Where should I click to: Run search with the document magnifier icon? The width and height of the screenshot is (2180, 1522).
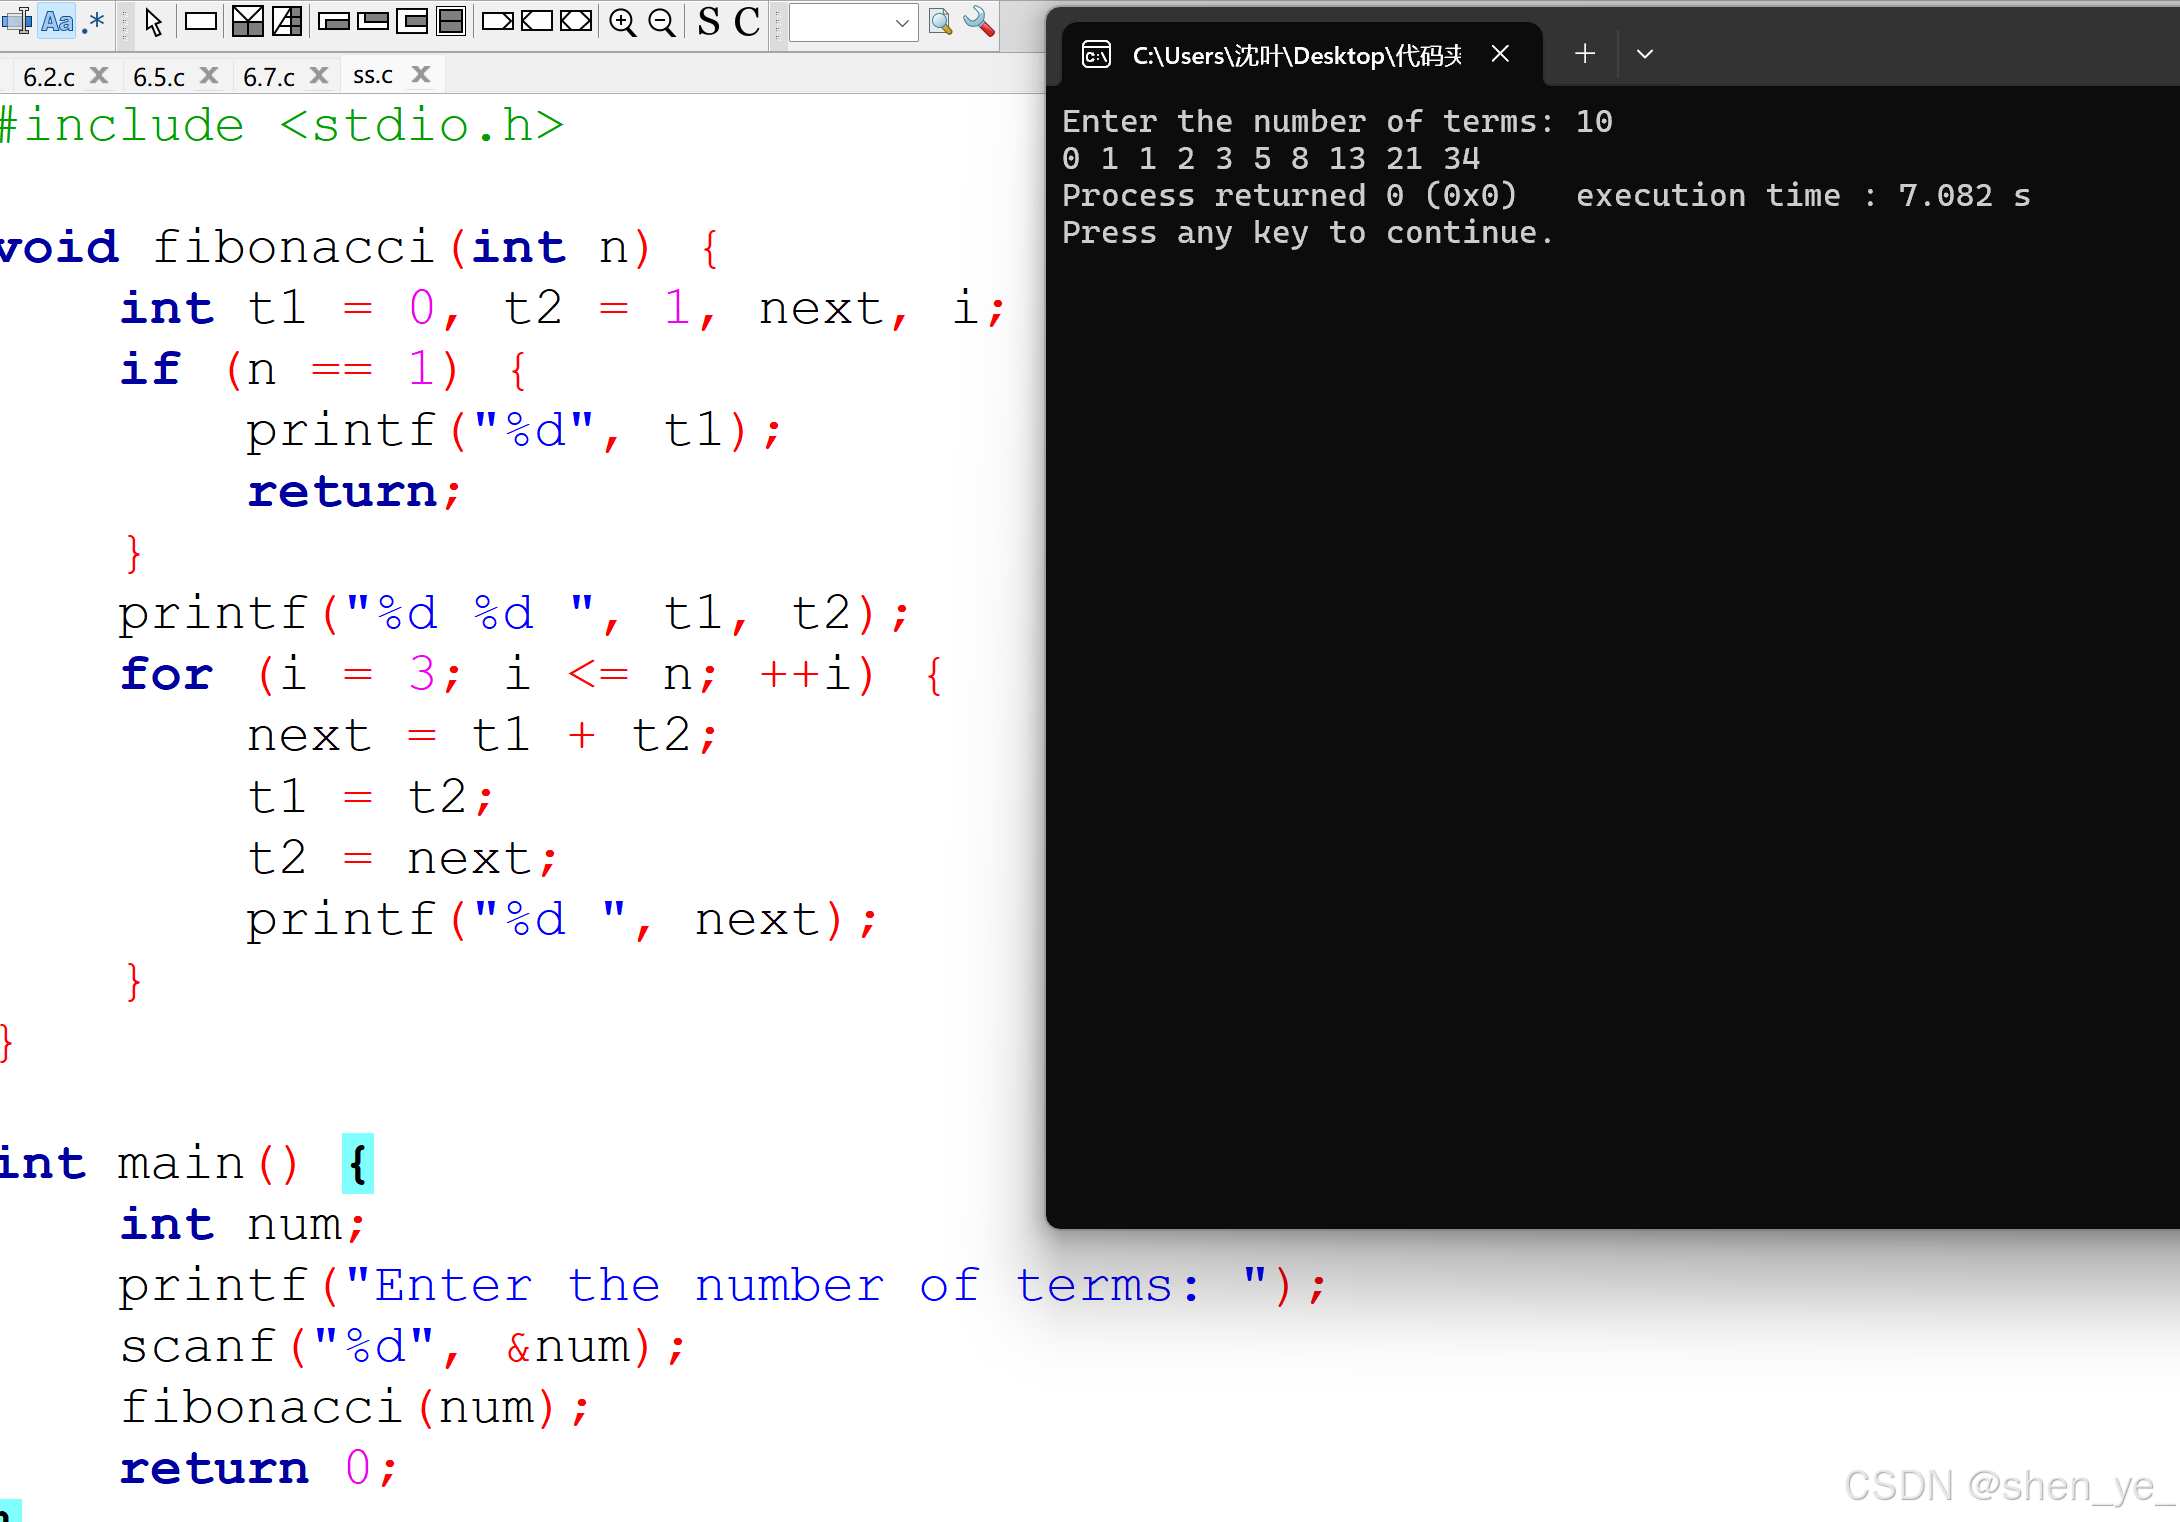coord(940,21)
